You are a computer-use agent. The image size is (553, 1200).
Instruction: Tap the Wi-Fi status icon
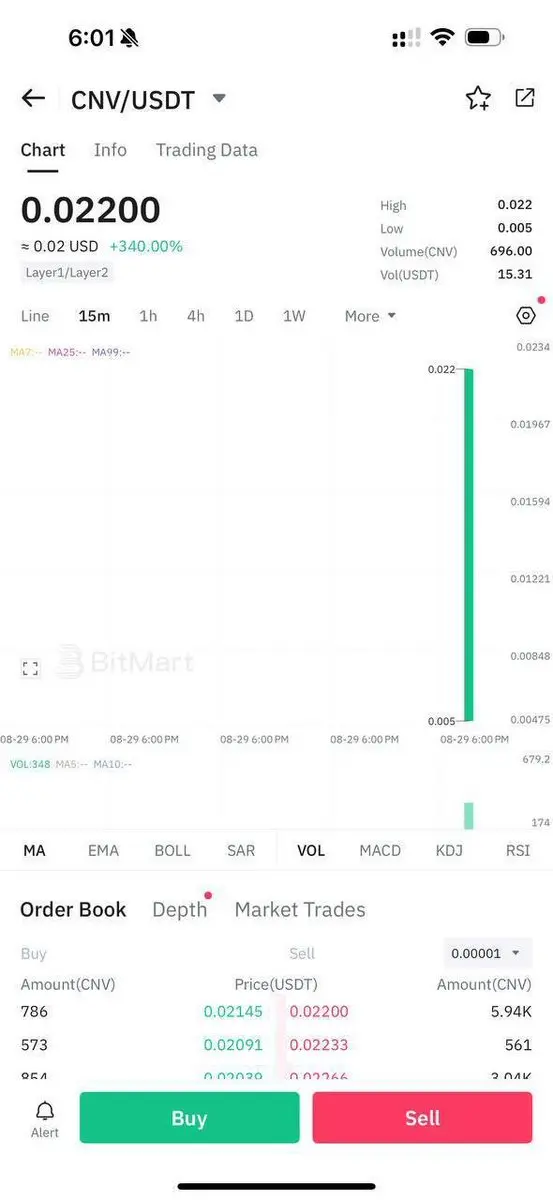(442, 38)
